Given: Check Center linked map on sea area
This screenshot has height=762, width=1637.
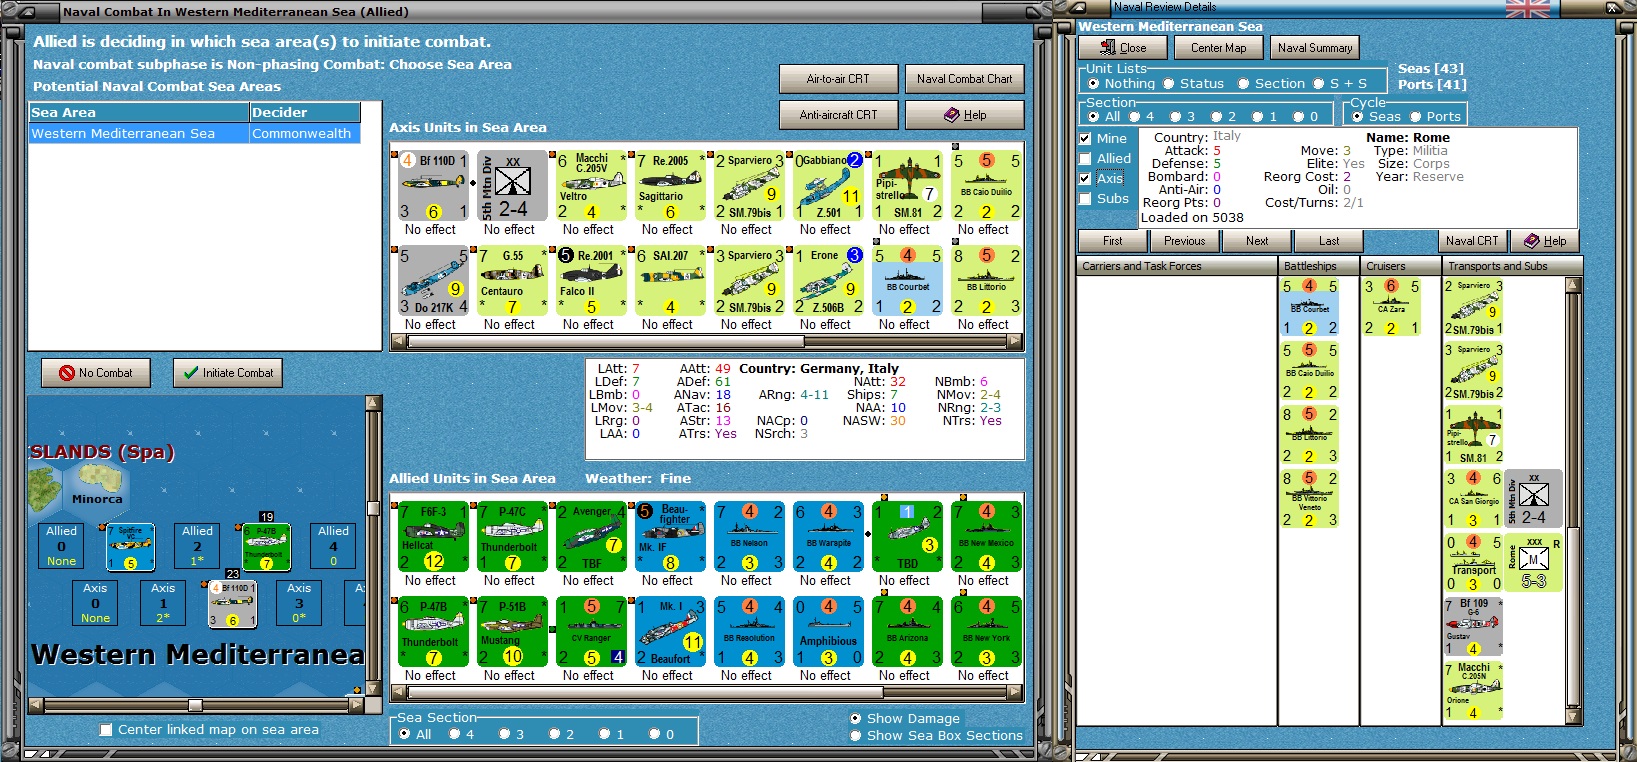Looking at the screenshot, I should coord(106,730).
